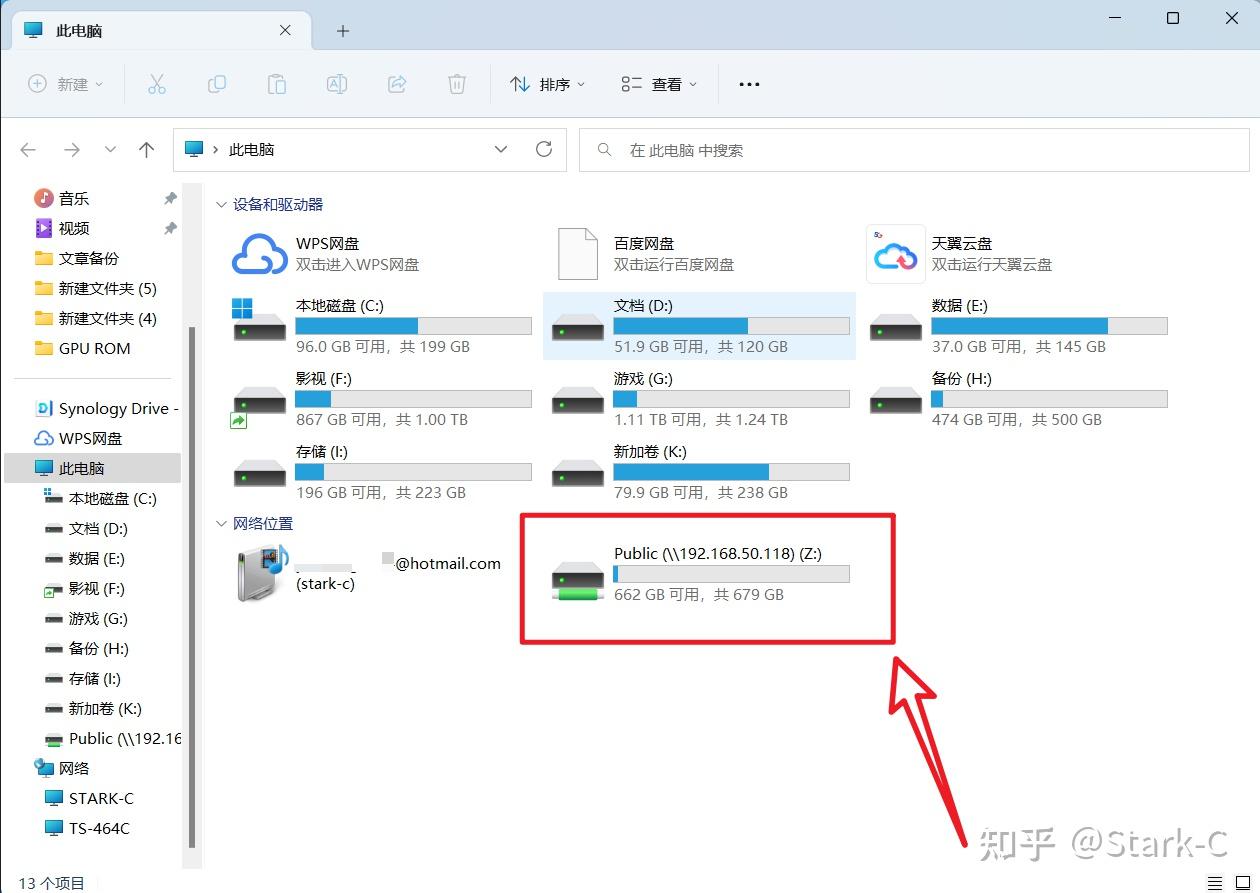Click the Share icon in the toolbar
The width and height of the screenshot is (1260, 893).
pos(397,84)
